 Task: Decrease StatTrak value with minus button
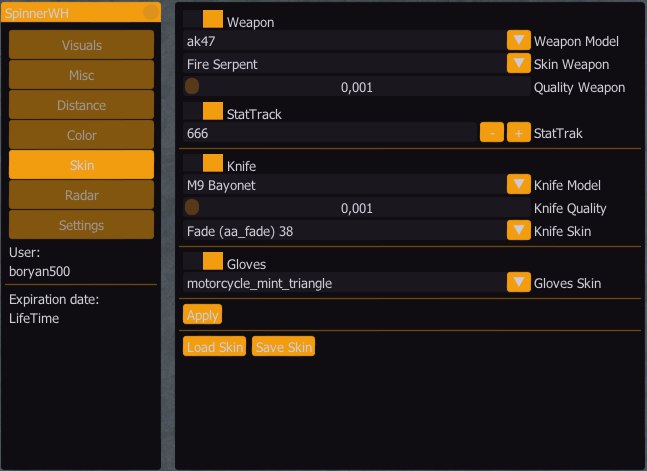(x=492, y=133)
